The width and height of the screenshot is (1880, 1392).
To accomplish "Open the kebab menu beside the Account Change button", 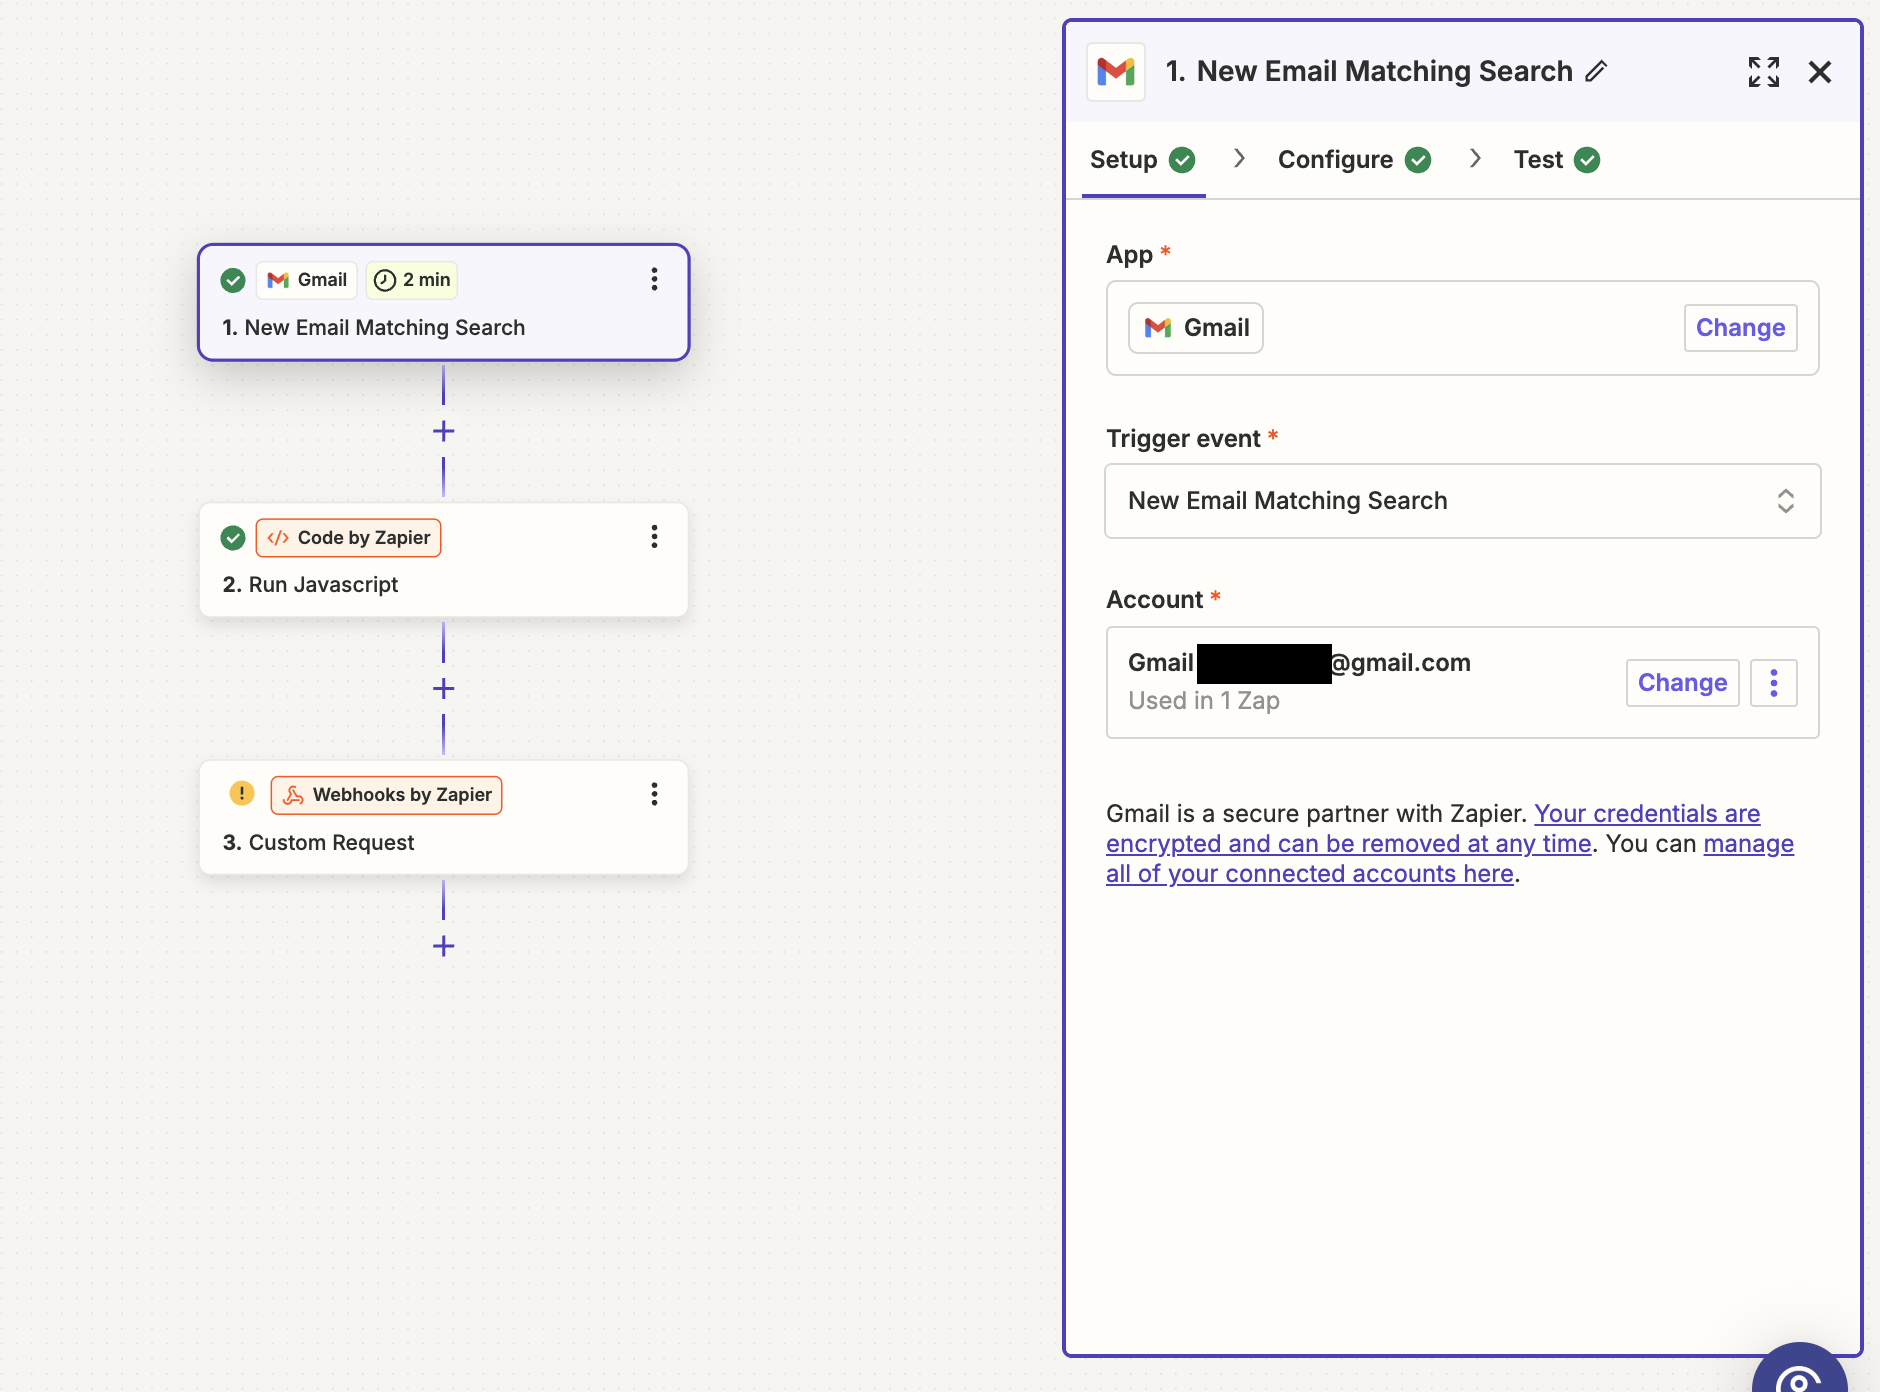I will 1775,682.
